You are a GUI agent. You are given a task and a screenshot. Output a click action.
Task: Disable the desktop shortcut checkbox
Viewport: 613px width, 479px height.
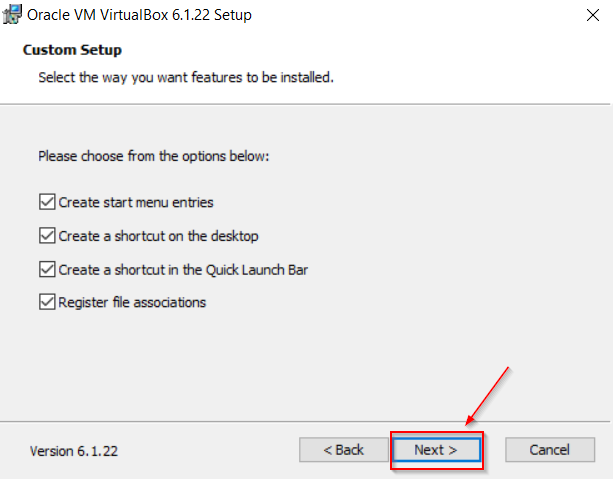point(46,236)
